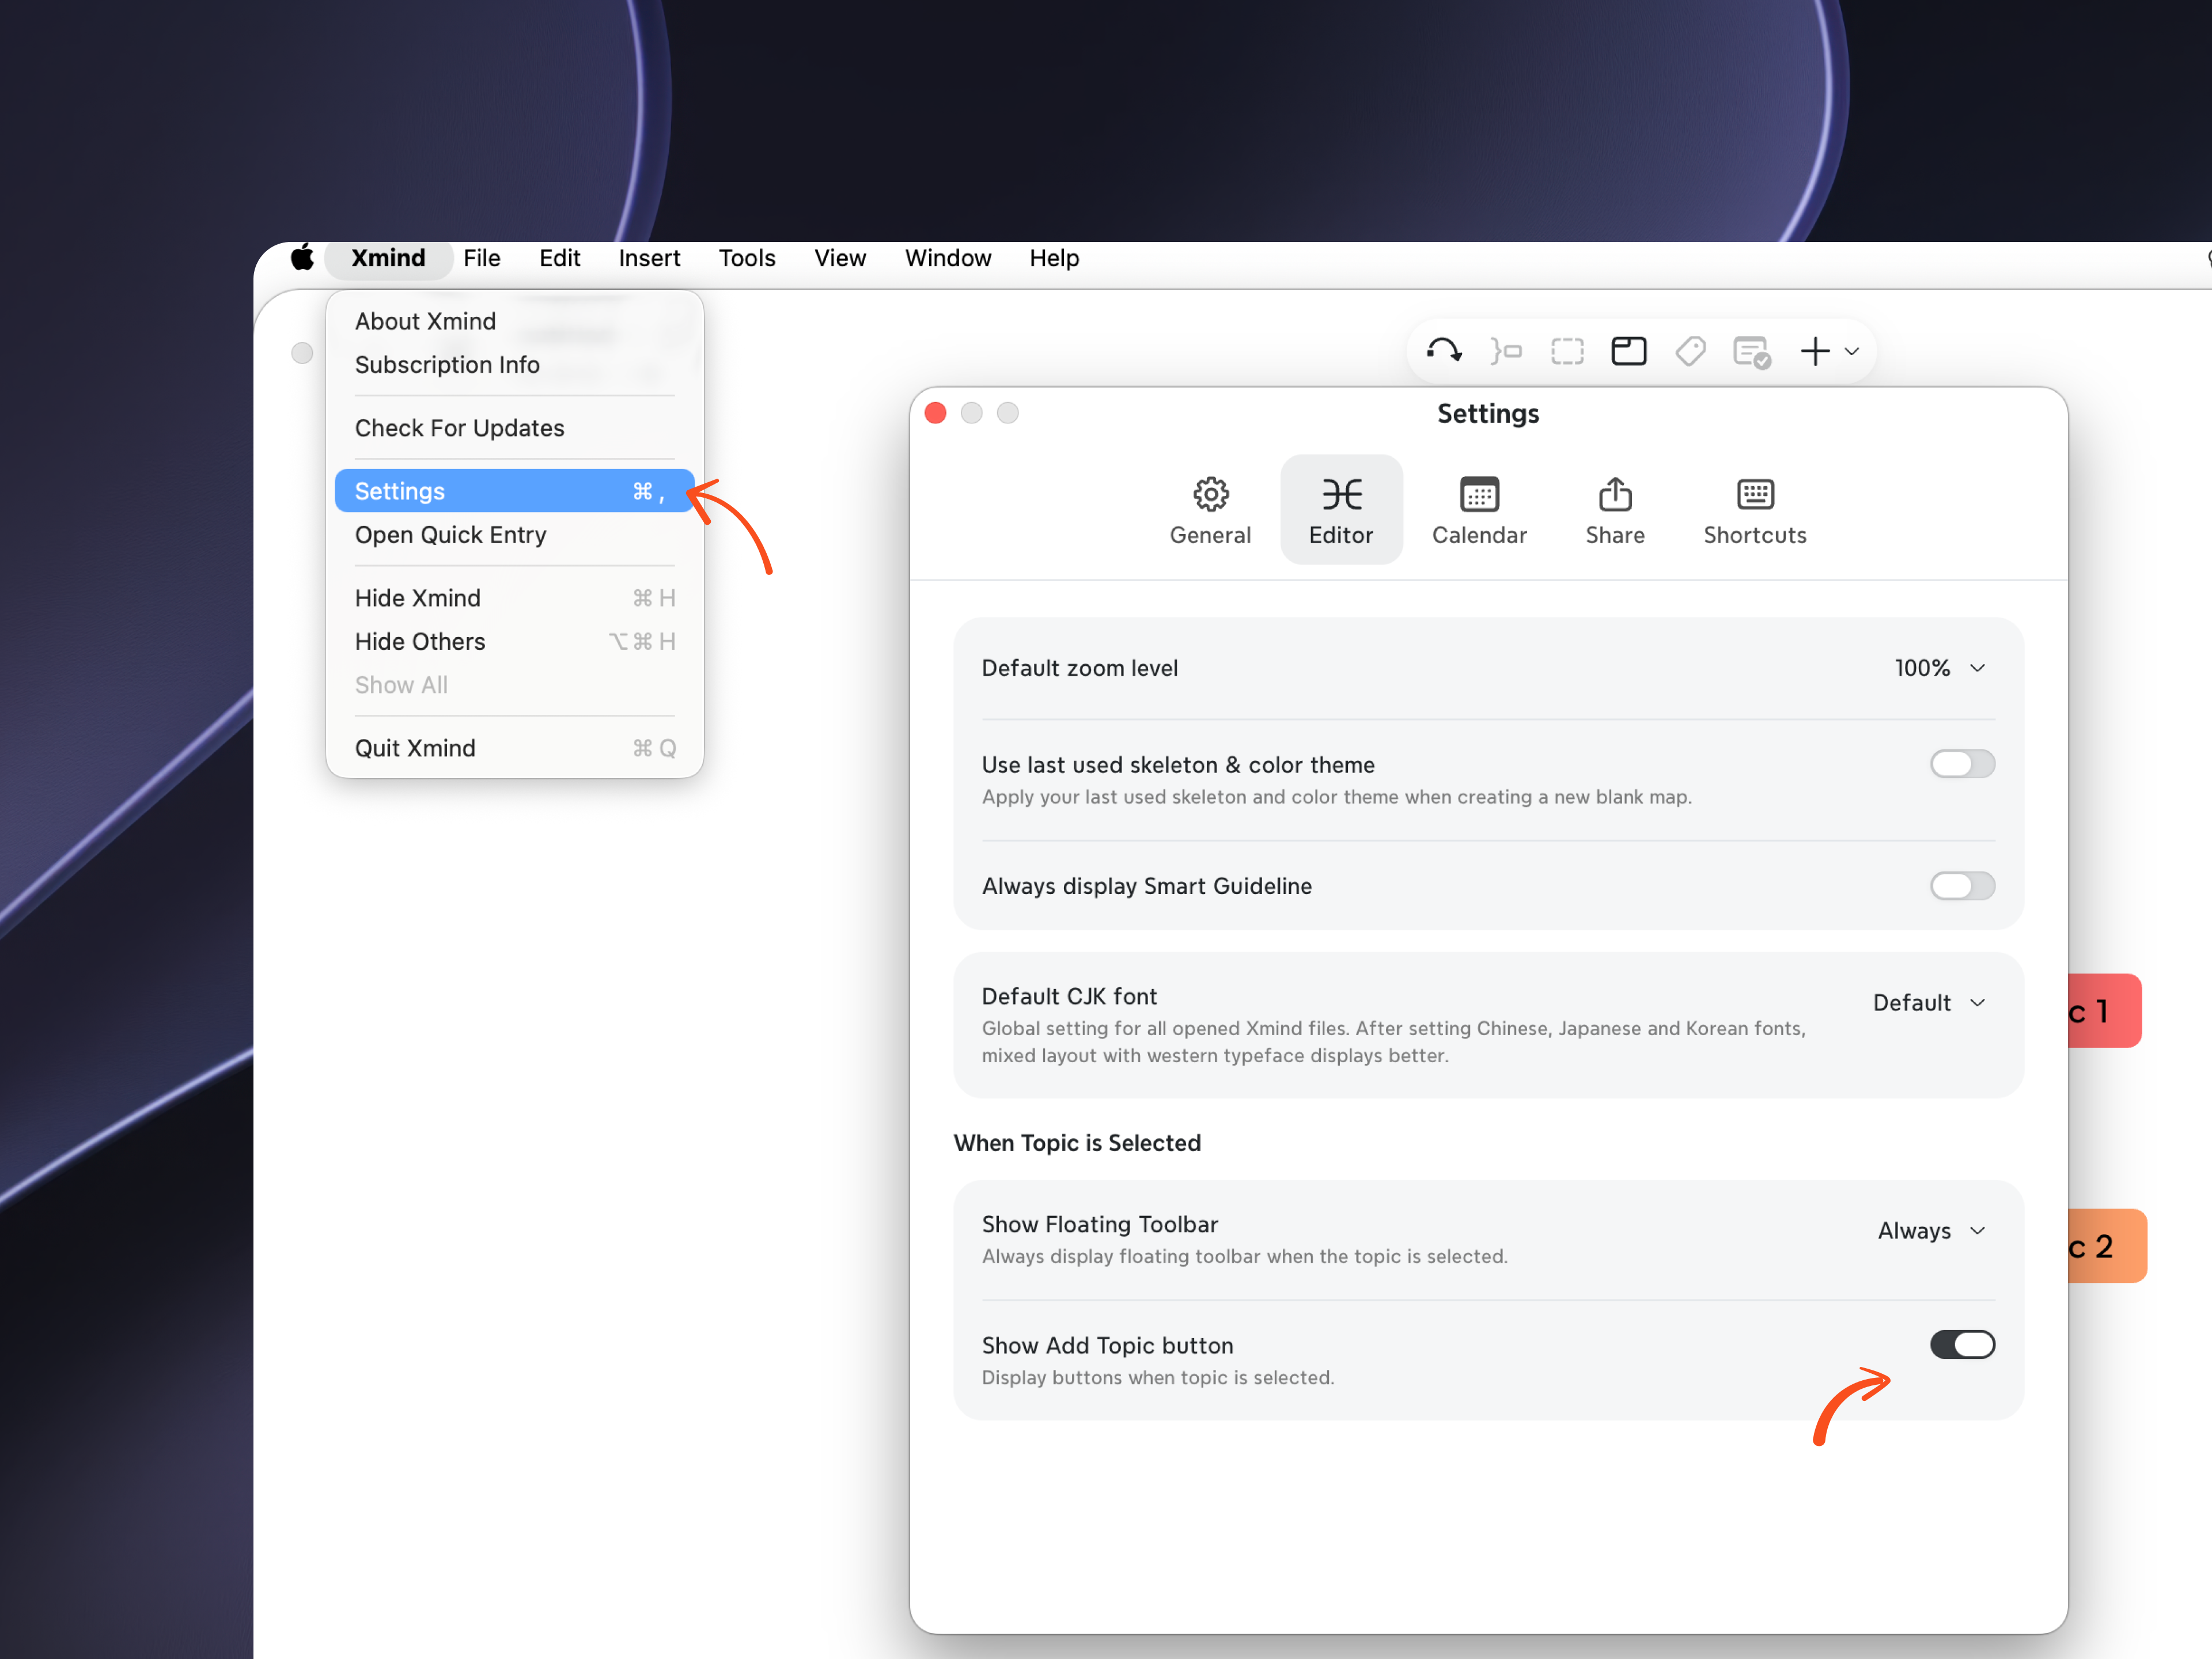The width and height of the screenshot is (2212, 1659).
Task: Enable Use last used skeleton & color theme
Action: tap(1962, 764)
